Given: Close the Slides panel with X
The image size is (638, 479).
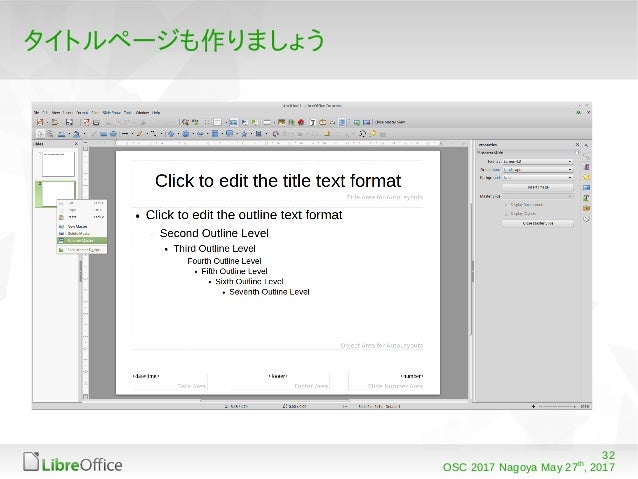Looking at the screenshot, I should click(x=76, y=144).
